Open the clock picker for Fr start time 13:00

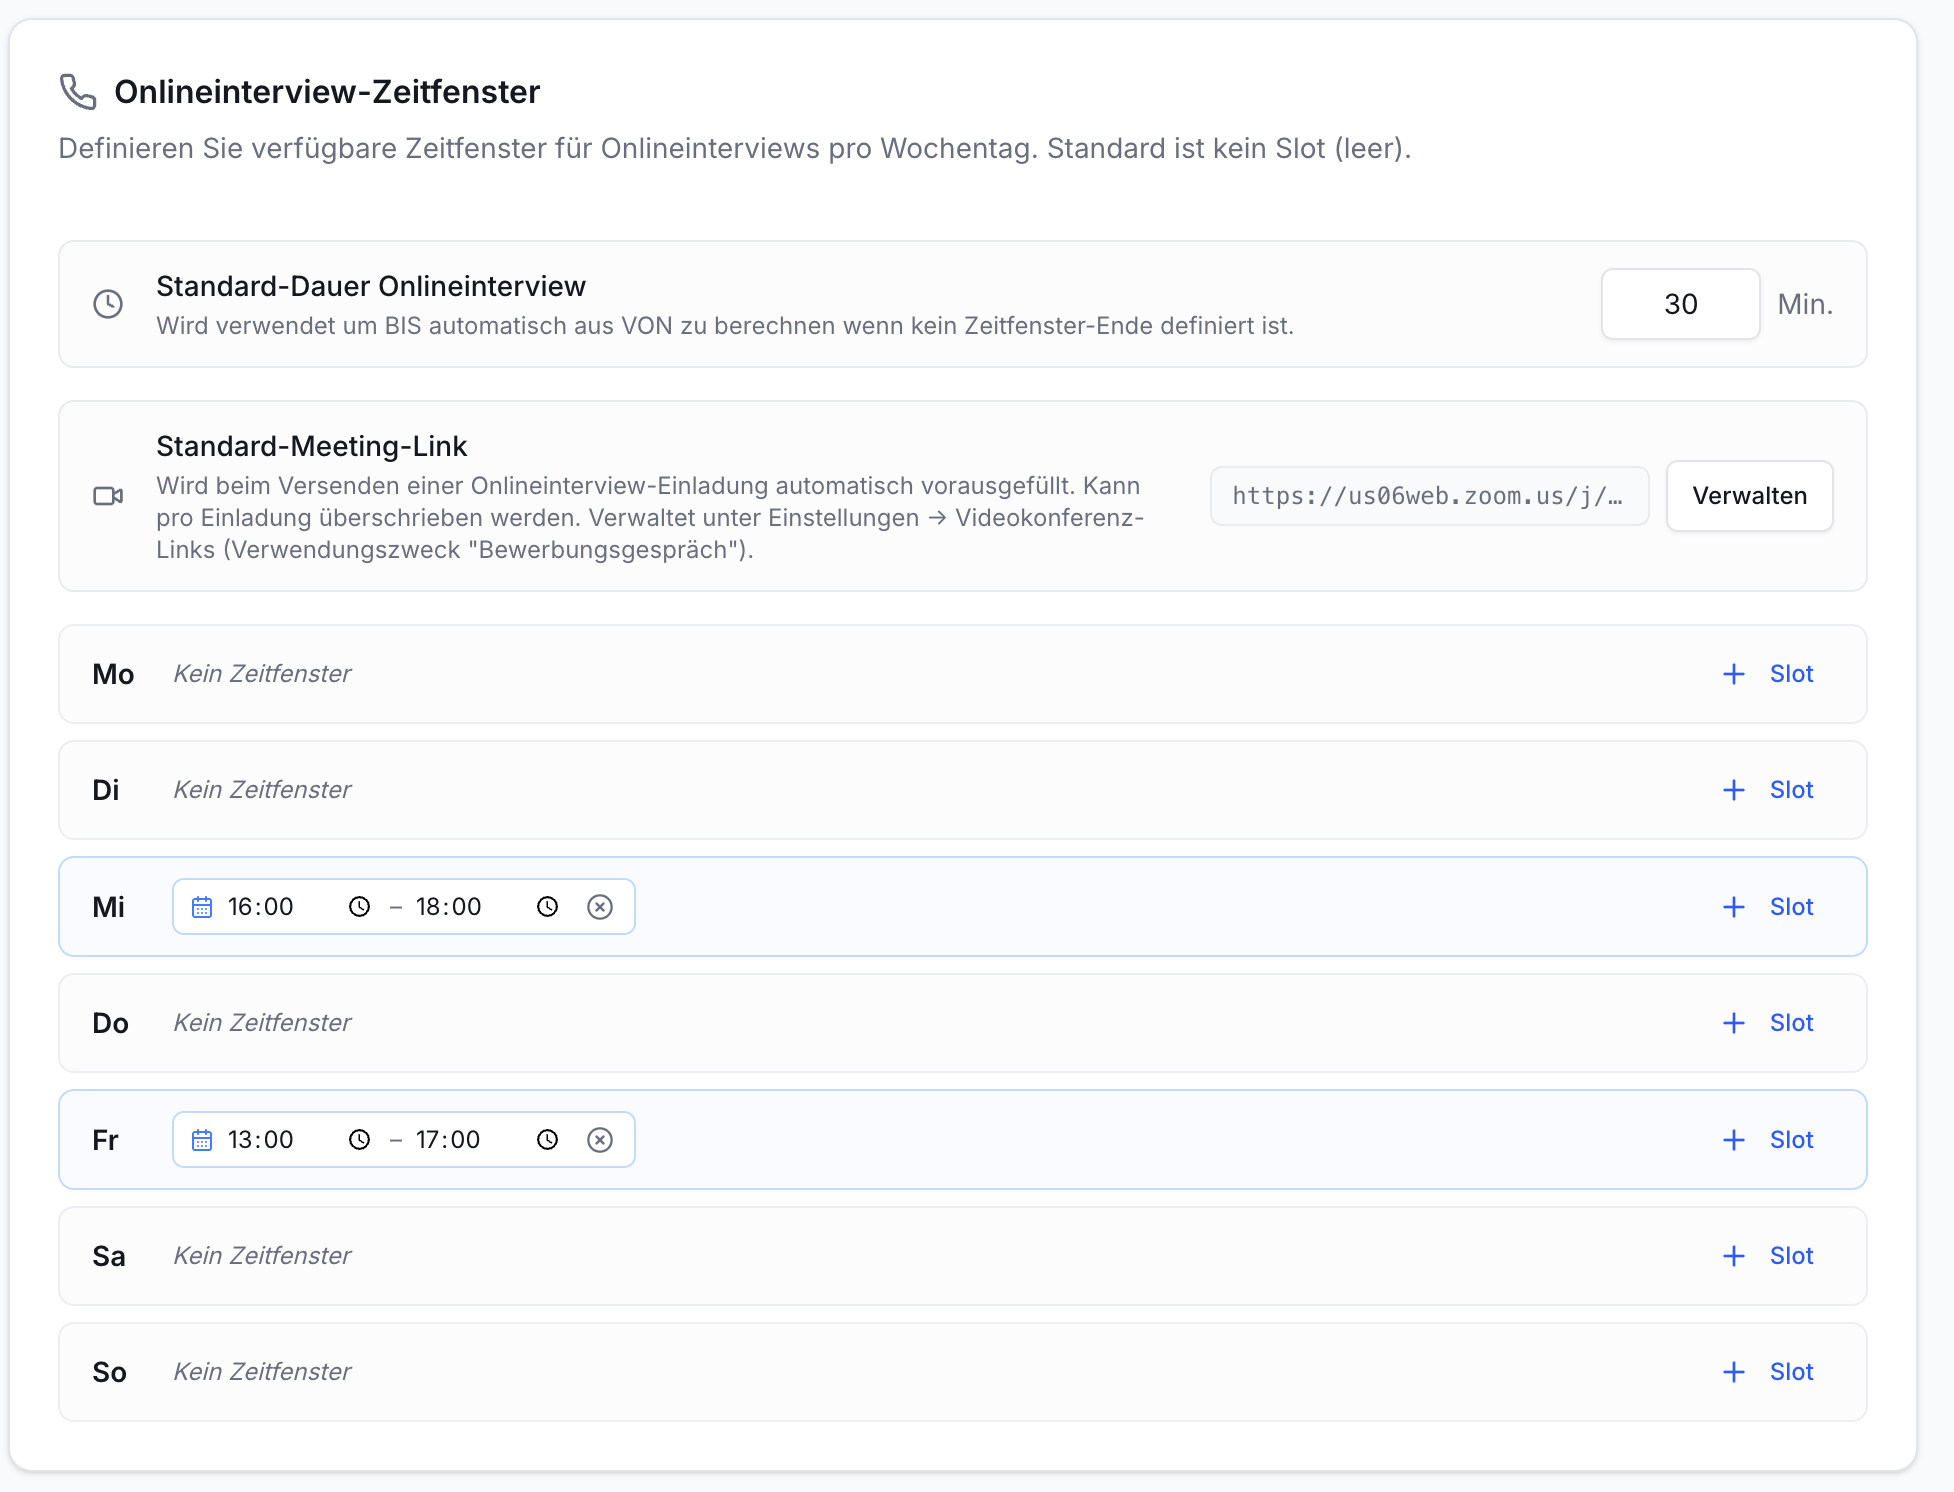point(359,1140)
